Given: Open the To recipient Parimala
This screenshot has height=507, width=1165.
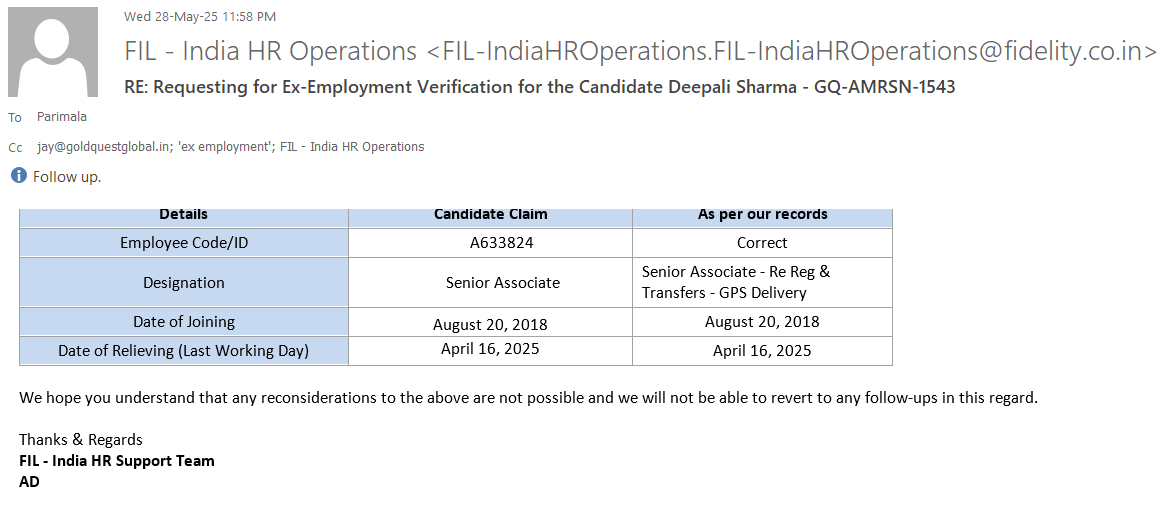Looking at the screenshot, I should pyautogui.click(x=62, y=117).
